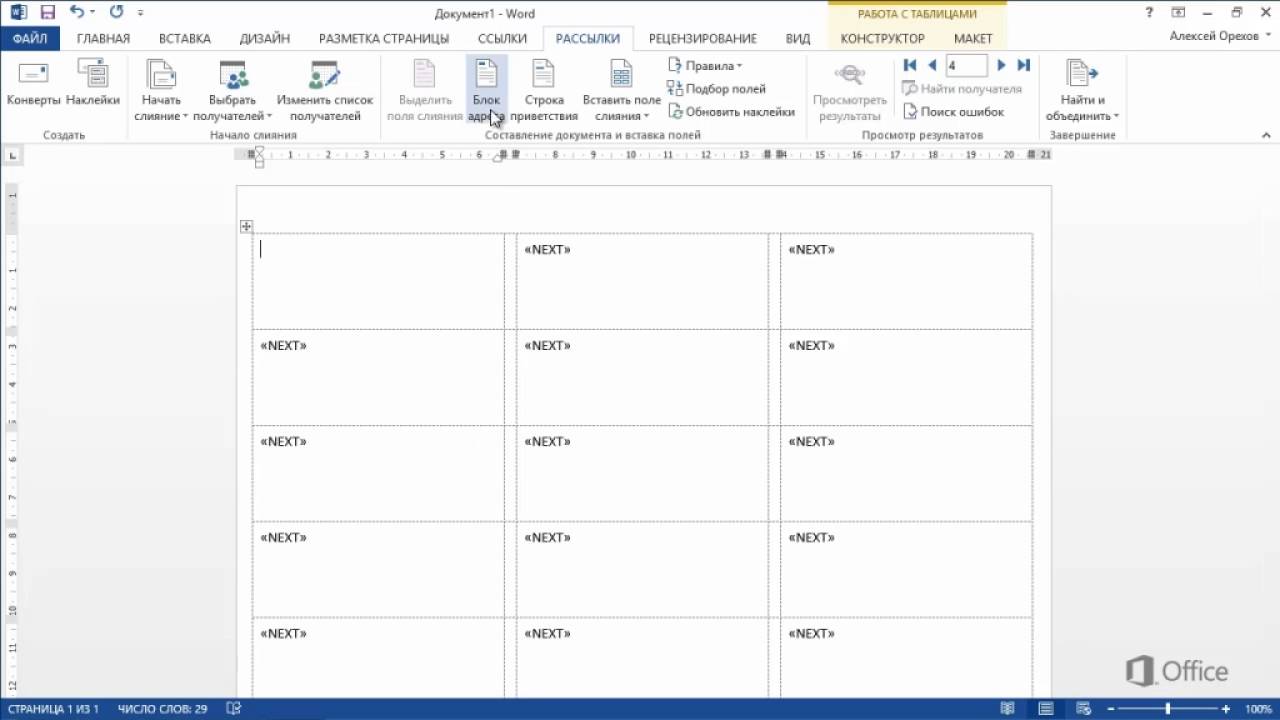The width and height of the screenshot is (1280, 720).
Task: Click in the first empty label cell
Action: (x=378, y=280)
